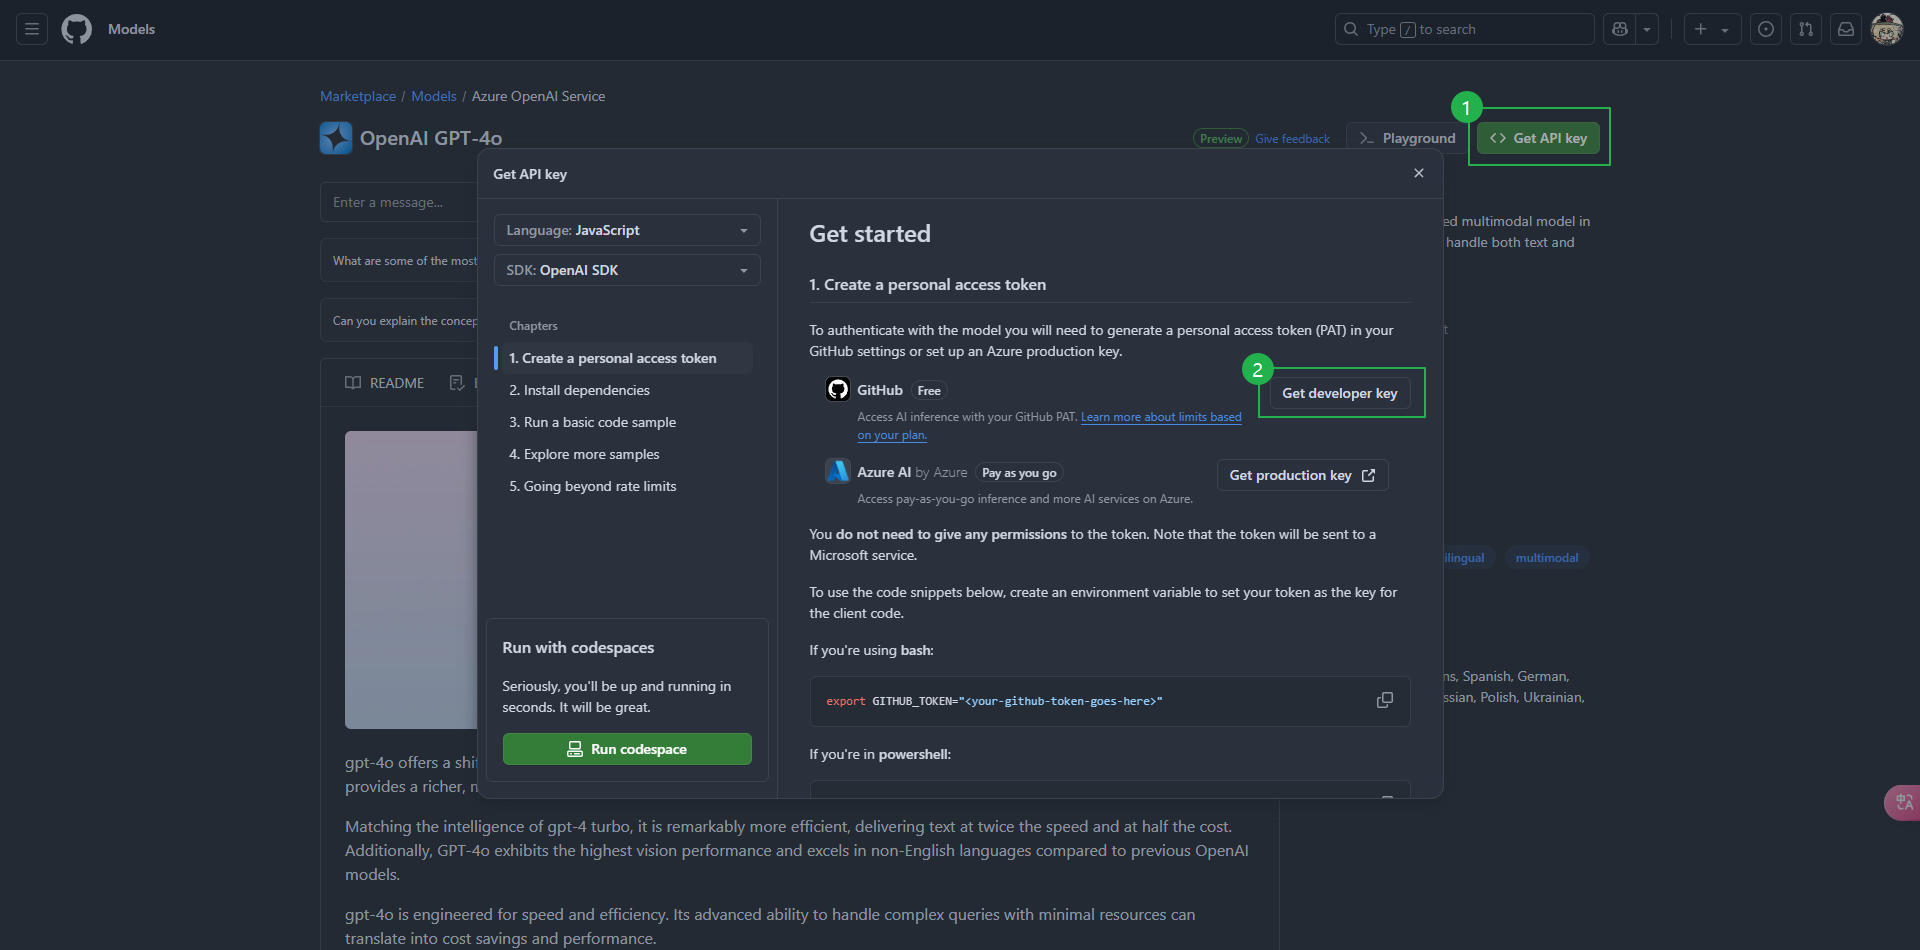Click the Free label next to GitHub
1920x950 pixels.
pyautogui.click(x=929, y=391)
